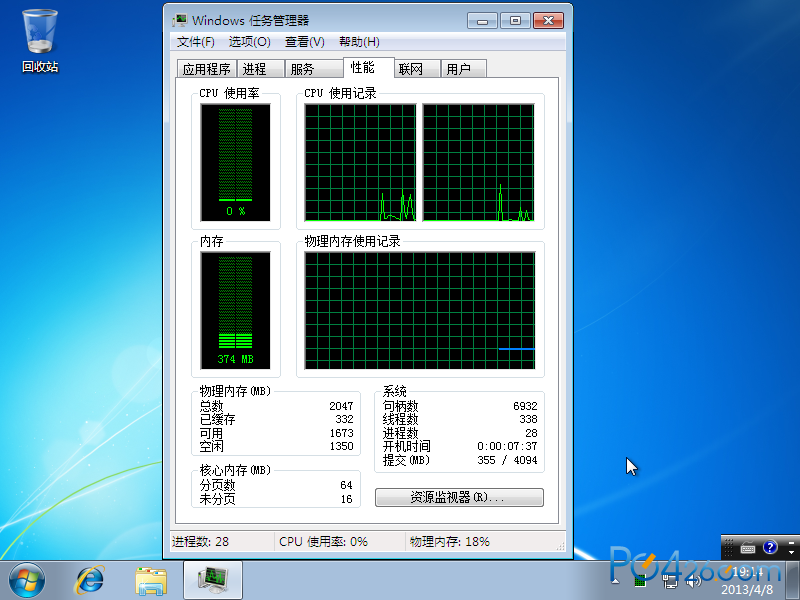Click the CPU 使用率 gauge showing 0 %

(x=235, y=163)
